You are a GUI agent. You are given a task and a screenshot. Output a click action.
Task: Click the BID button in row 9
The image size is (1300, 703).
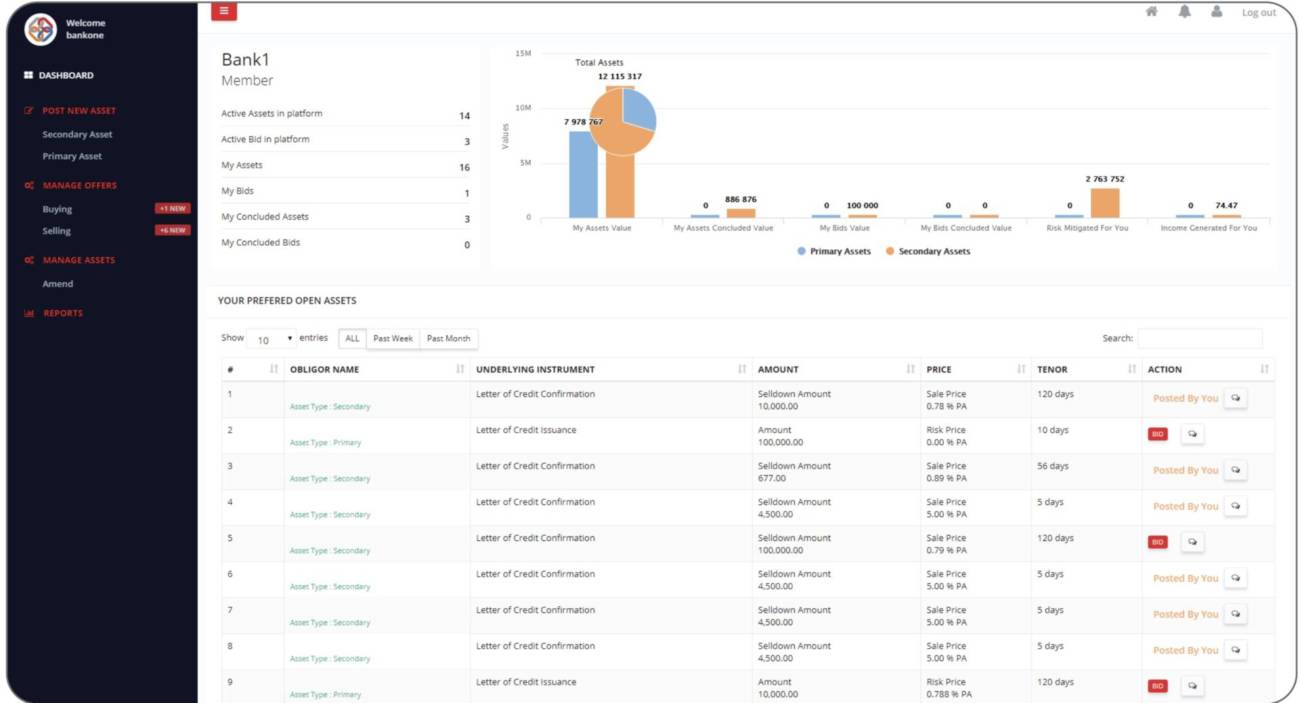pos(1158,686)
